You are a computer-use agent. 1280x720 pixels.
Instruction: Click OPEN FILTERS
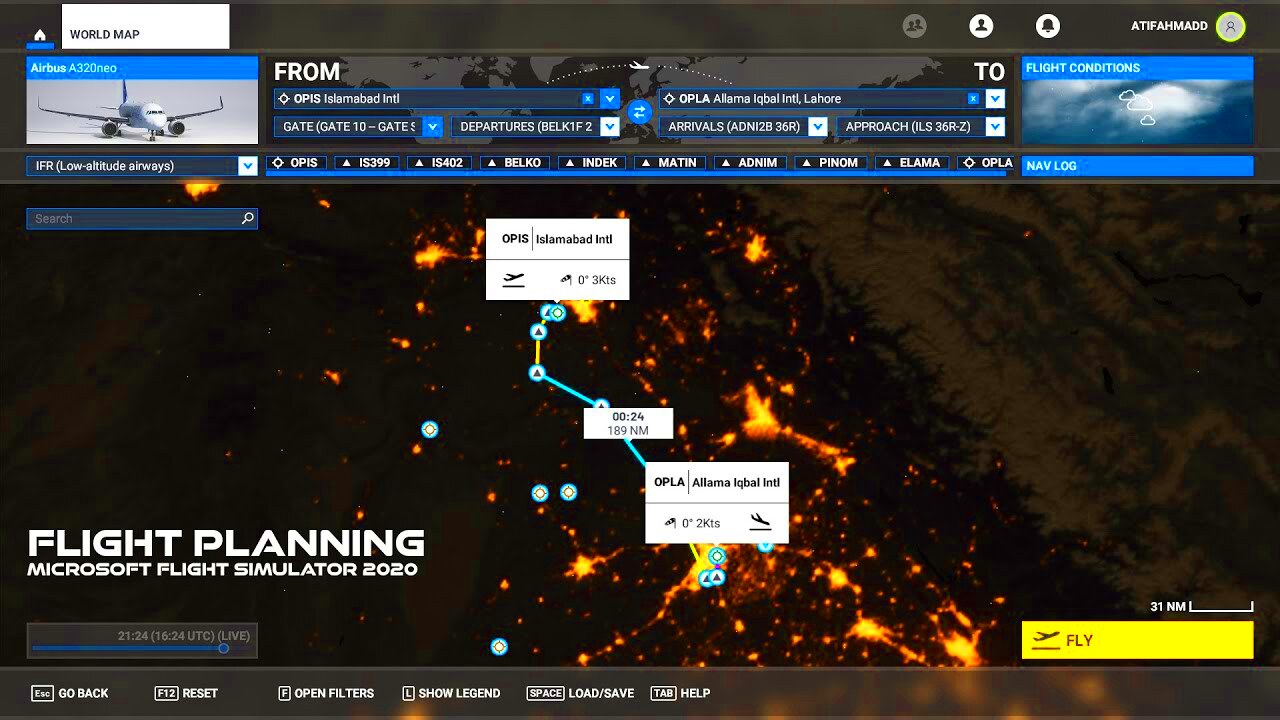326,693
